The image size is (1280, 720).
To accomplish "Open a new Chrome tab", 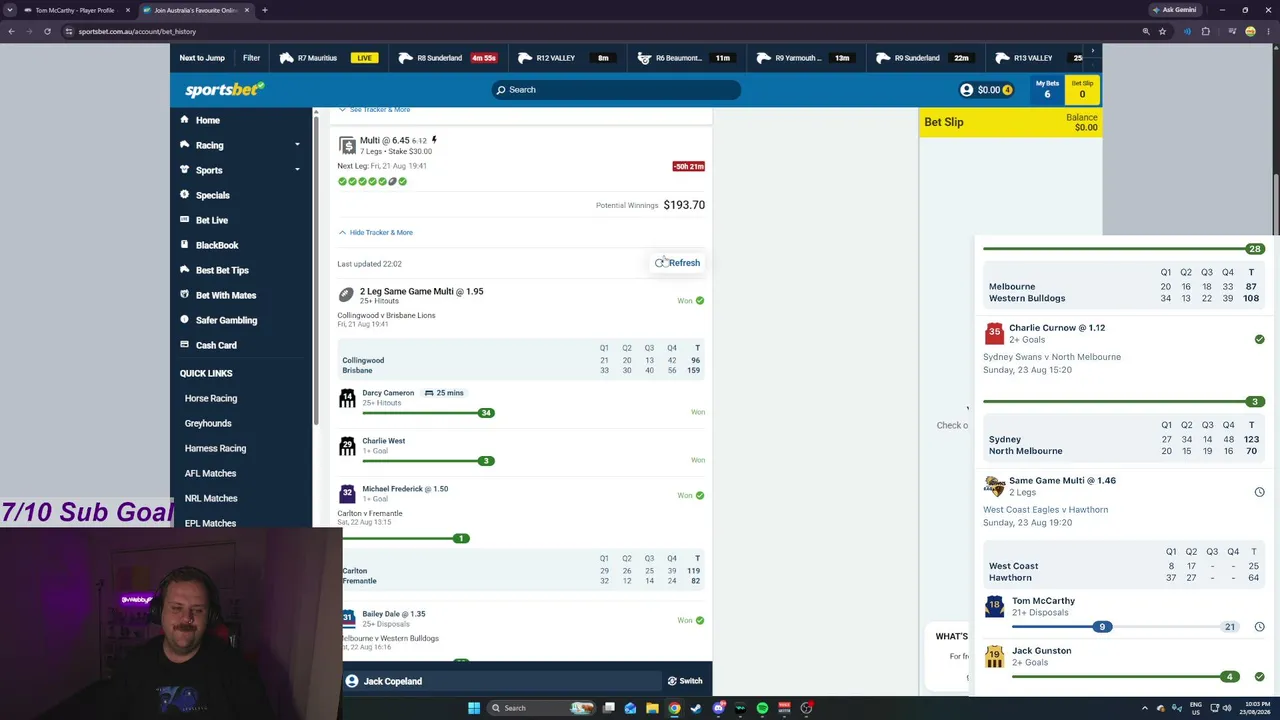I will (264, 10).
